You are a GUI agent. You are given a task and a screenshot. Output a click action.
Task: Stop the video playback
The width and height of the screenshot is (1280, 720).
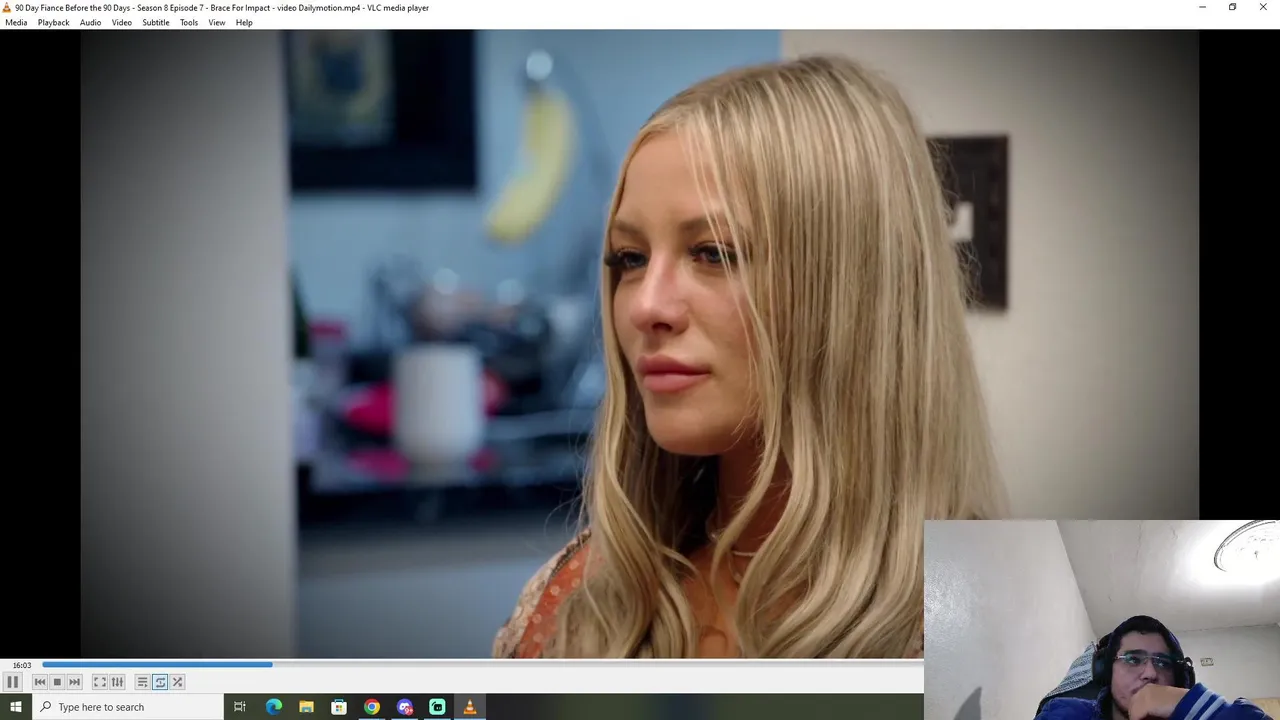[57, 682]
